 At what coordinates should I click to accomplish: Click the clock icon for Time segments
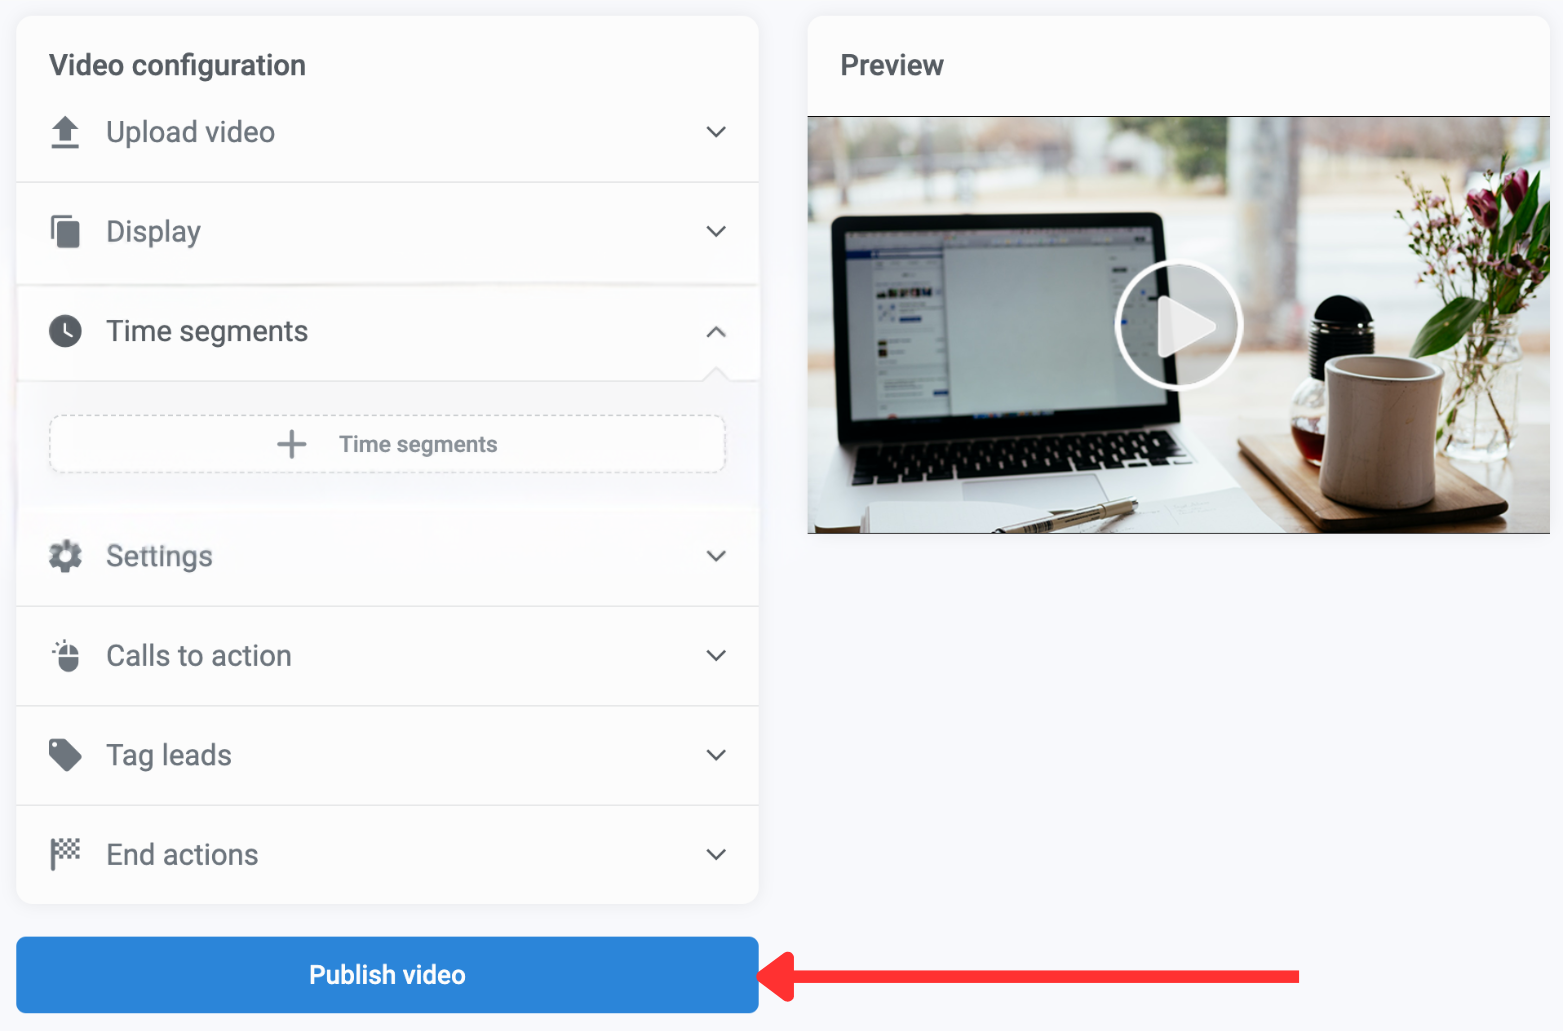pos(65,331)
